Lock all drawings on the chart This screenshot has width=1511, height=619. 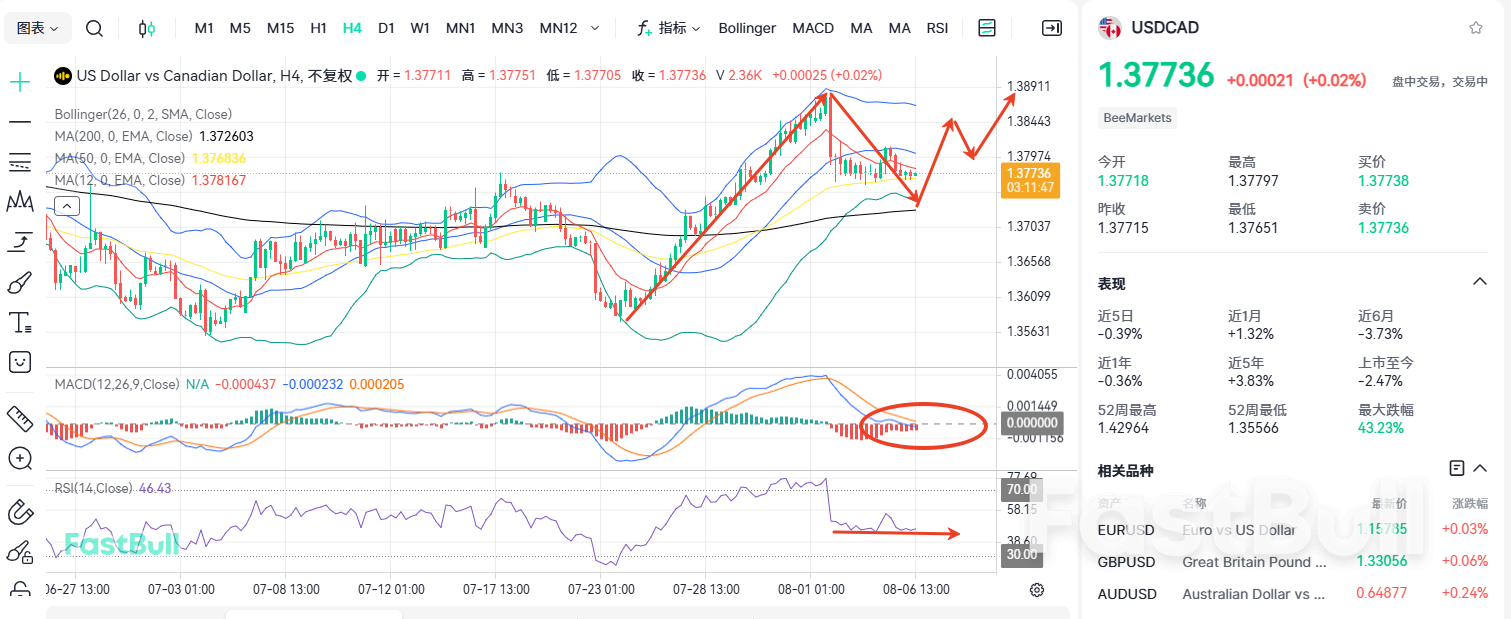tap(20, 552)
